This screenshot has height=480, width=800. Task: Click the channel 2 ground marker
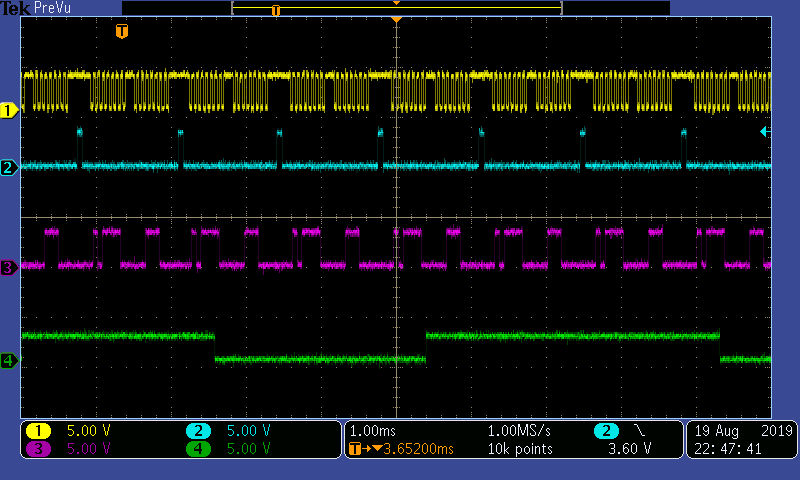[9, 167]
